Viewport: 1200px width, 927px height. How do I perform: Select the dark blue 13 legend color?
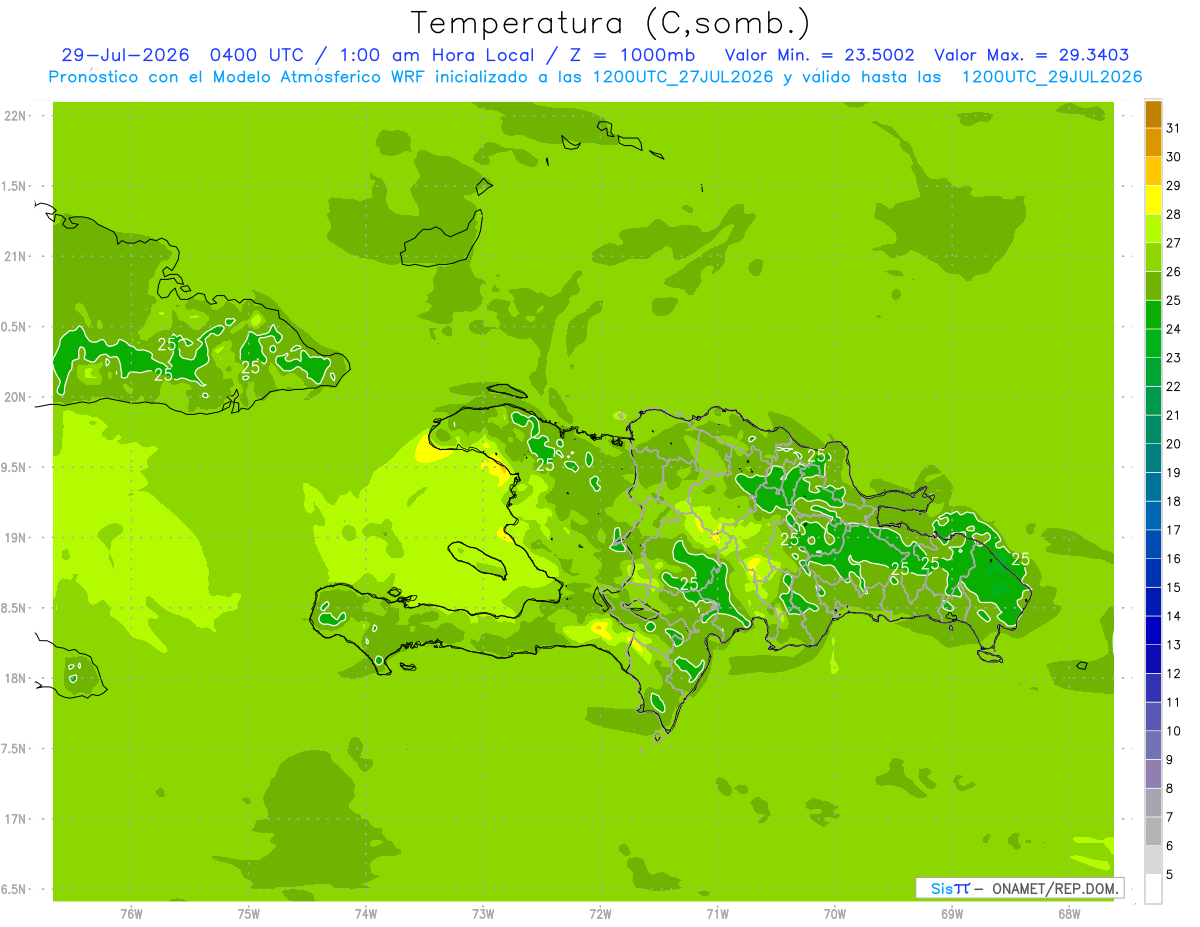[x=1153, y=631]
